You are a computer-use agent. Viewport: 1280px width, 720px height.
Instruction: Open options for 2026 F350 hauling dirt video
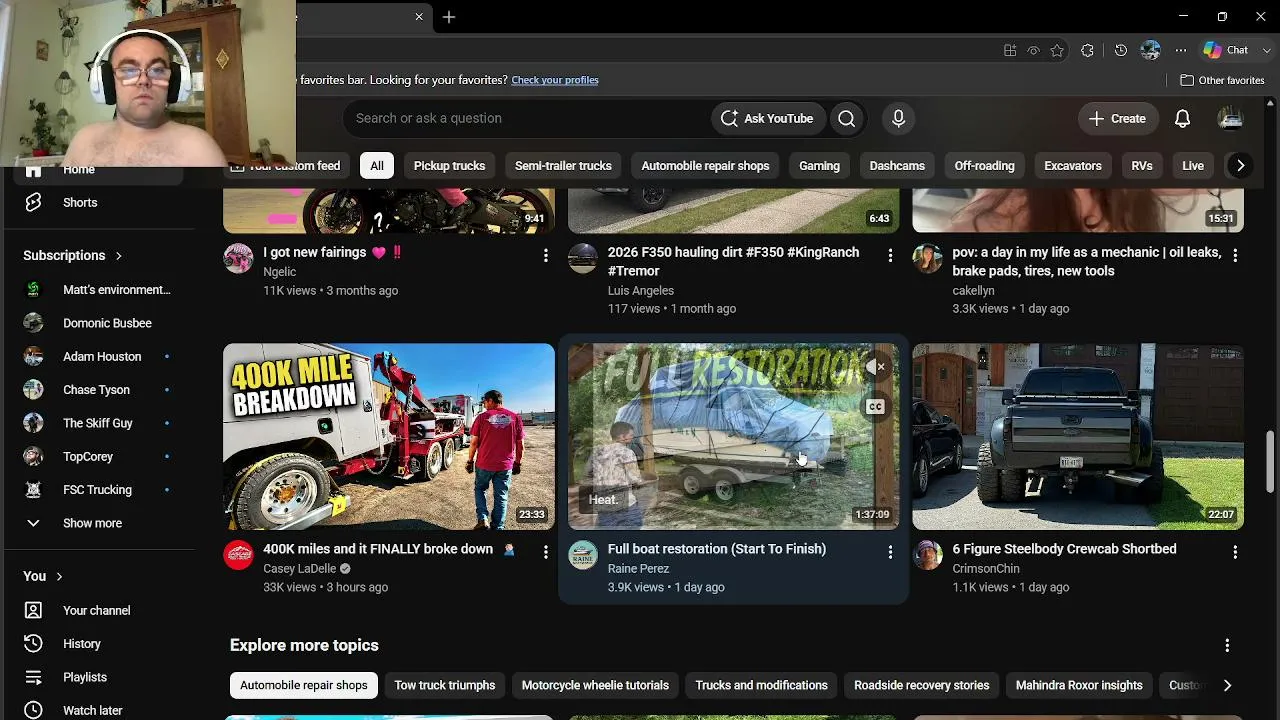point(890,256)
